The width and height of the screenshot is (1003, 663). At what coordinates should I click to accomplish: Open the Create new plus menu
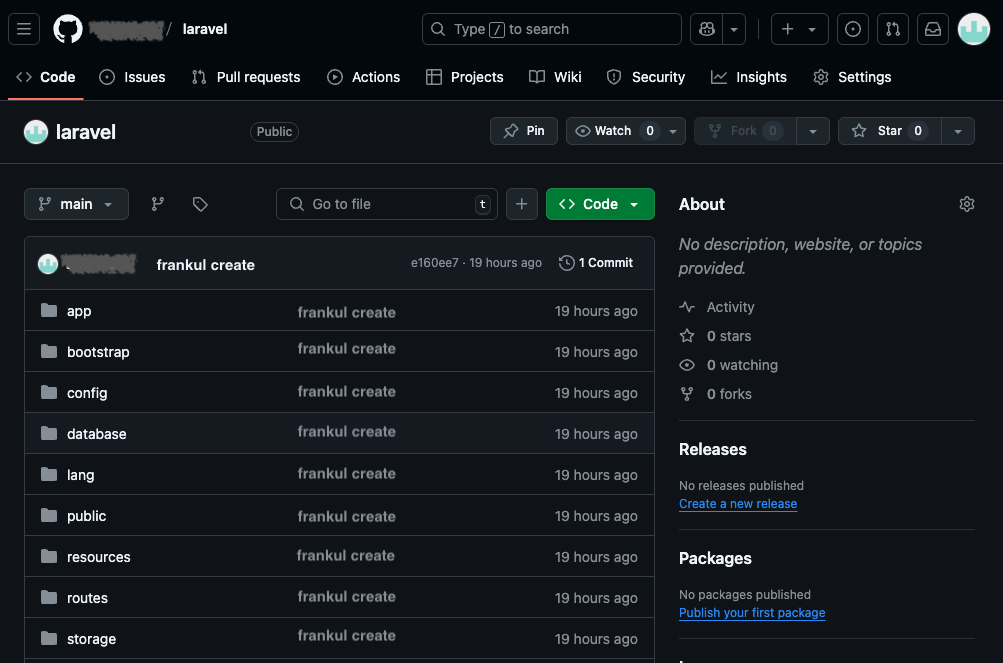(x=800, y=29)
